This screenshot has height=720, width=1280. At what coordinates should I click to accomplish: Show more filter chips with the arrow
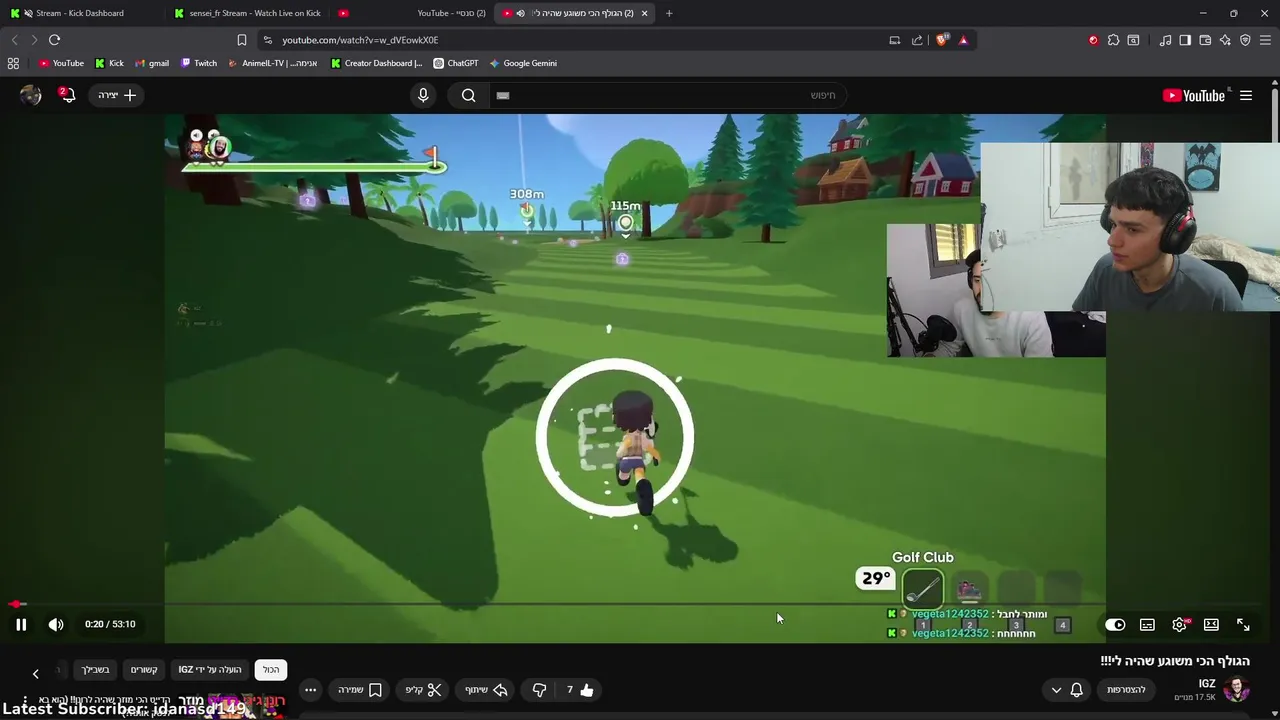(36, 674)
